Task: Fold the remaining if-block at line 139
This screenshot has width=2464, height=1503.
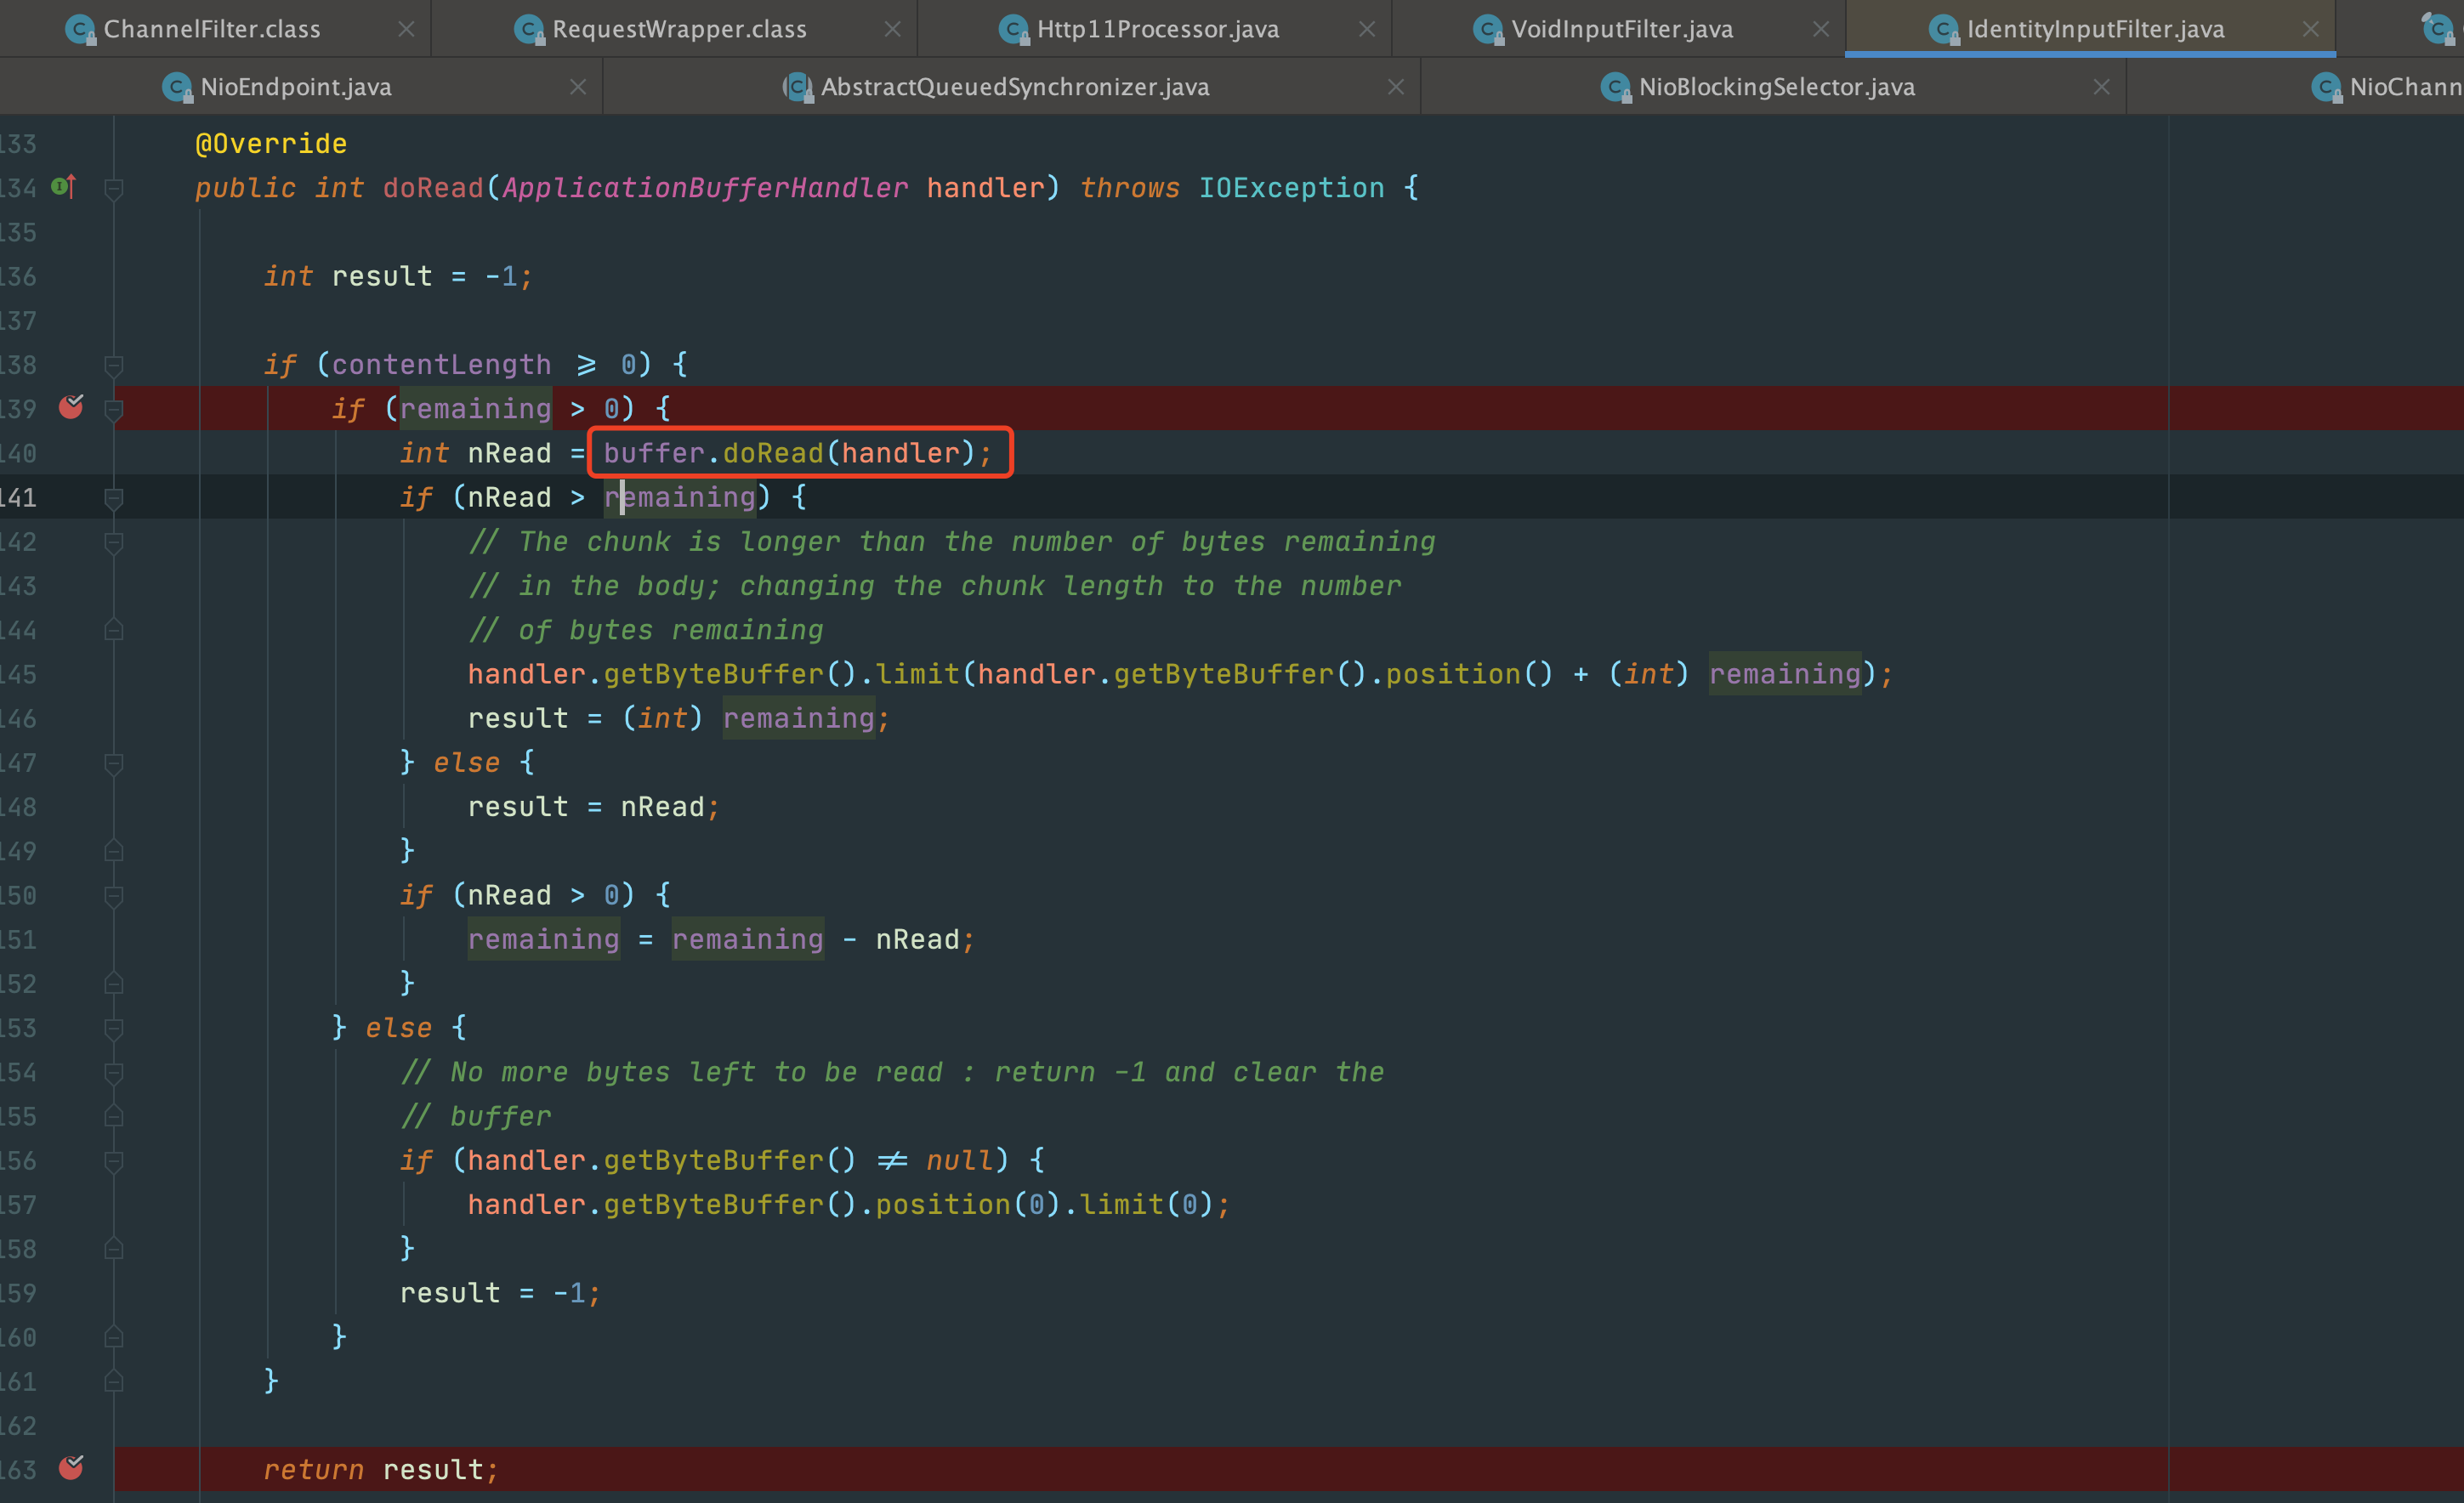Action: coord(114,409)
